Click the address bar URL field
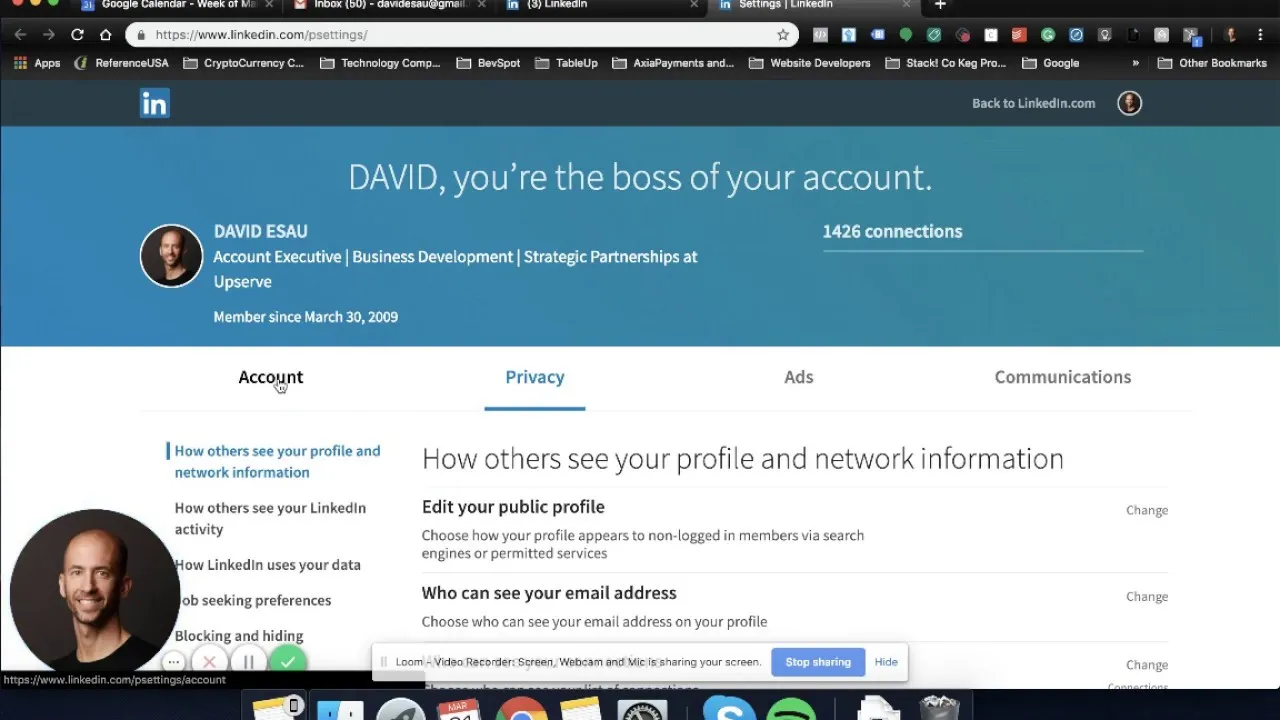This screenshot has height=720, width=1280. 462,34
